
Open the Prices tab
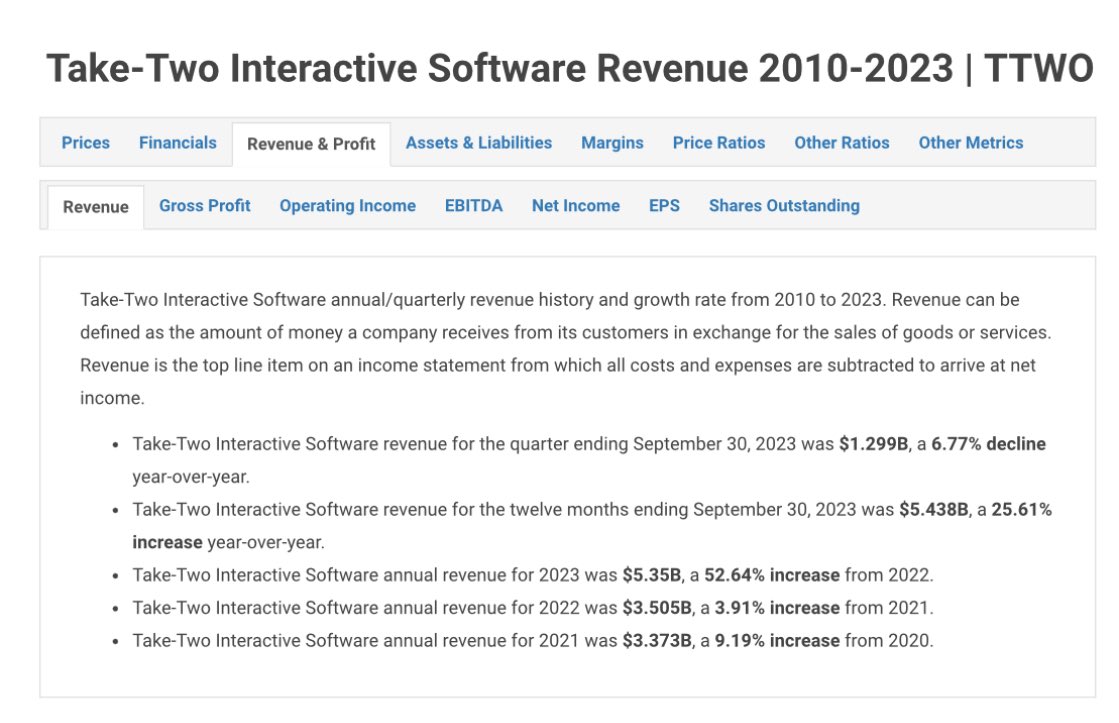(86, 143)
